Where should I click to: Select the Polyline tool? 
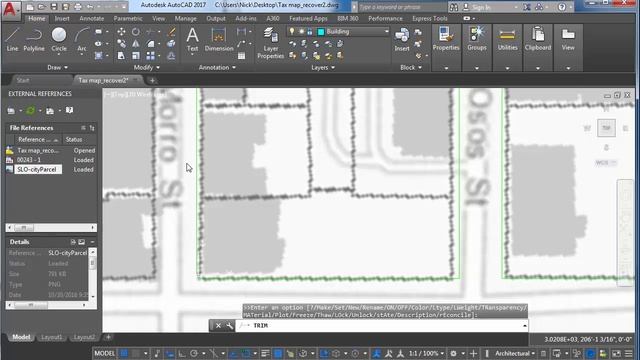(34, 39)
